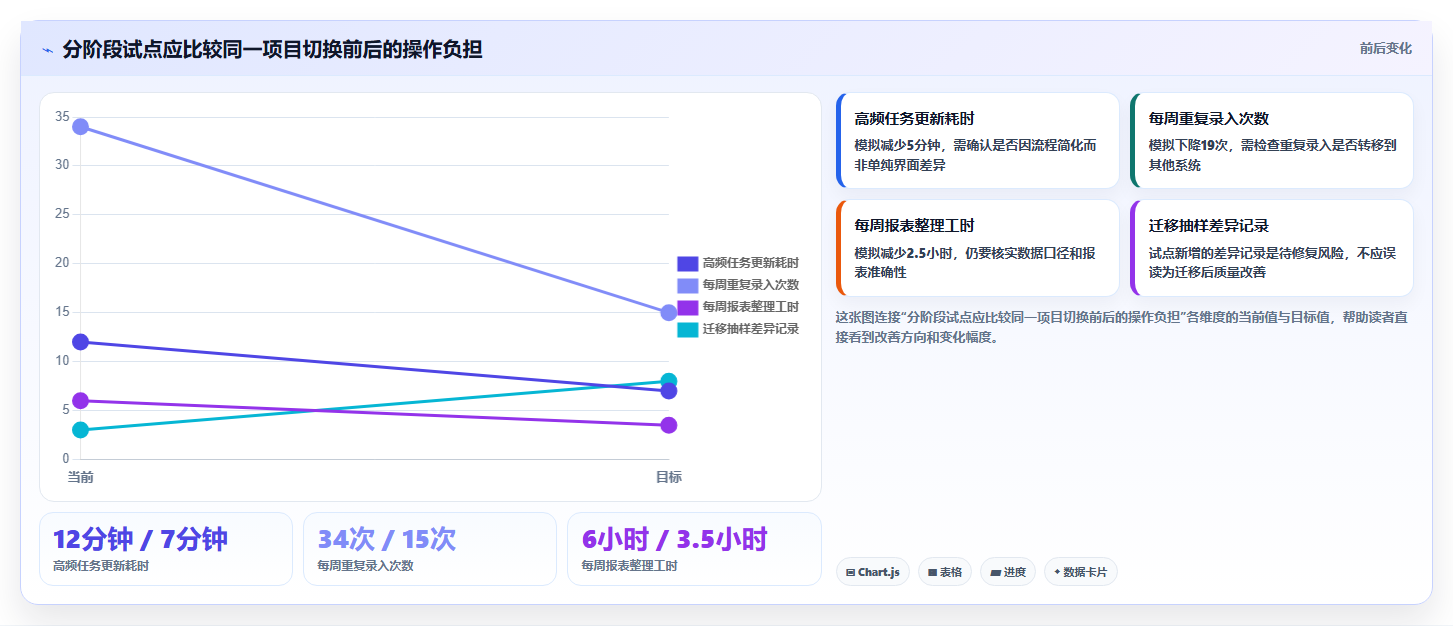Click the 迁移抽样差异记录 point at 目标 (8)
Image resolution: width=1453 pixels, height=626 pixels.
pyautogui.click(x=669, y=381)
